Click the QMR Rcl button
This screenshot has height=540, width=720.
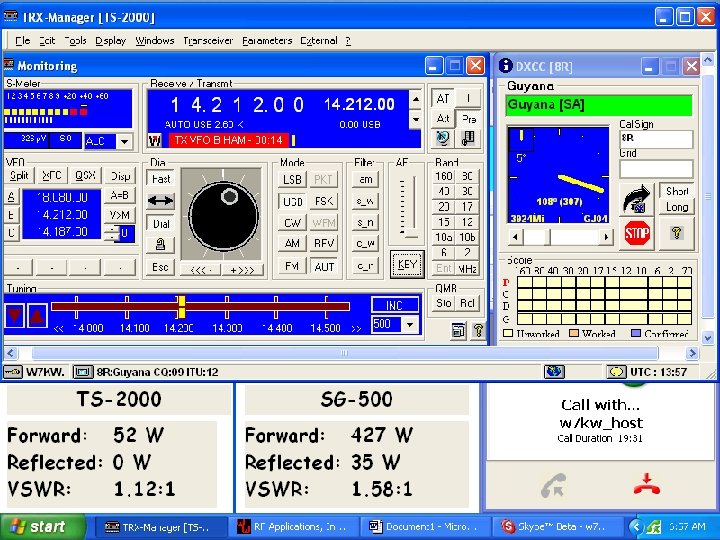click(x=467, y=303)
